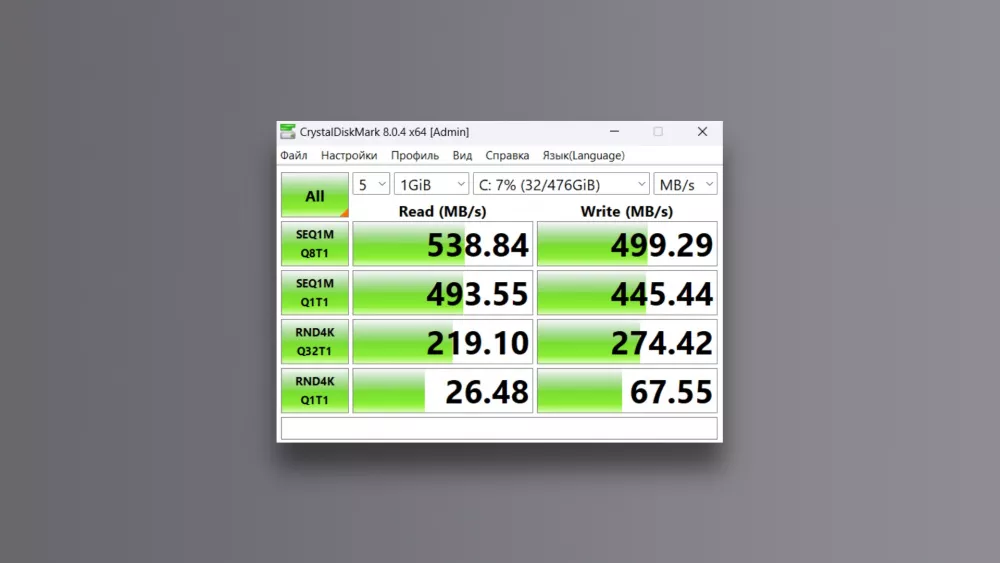
Task: Click the Read (MB/s) column header
Action: pyautogui.click(x=443, y=211)
